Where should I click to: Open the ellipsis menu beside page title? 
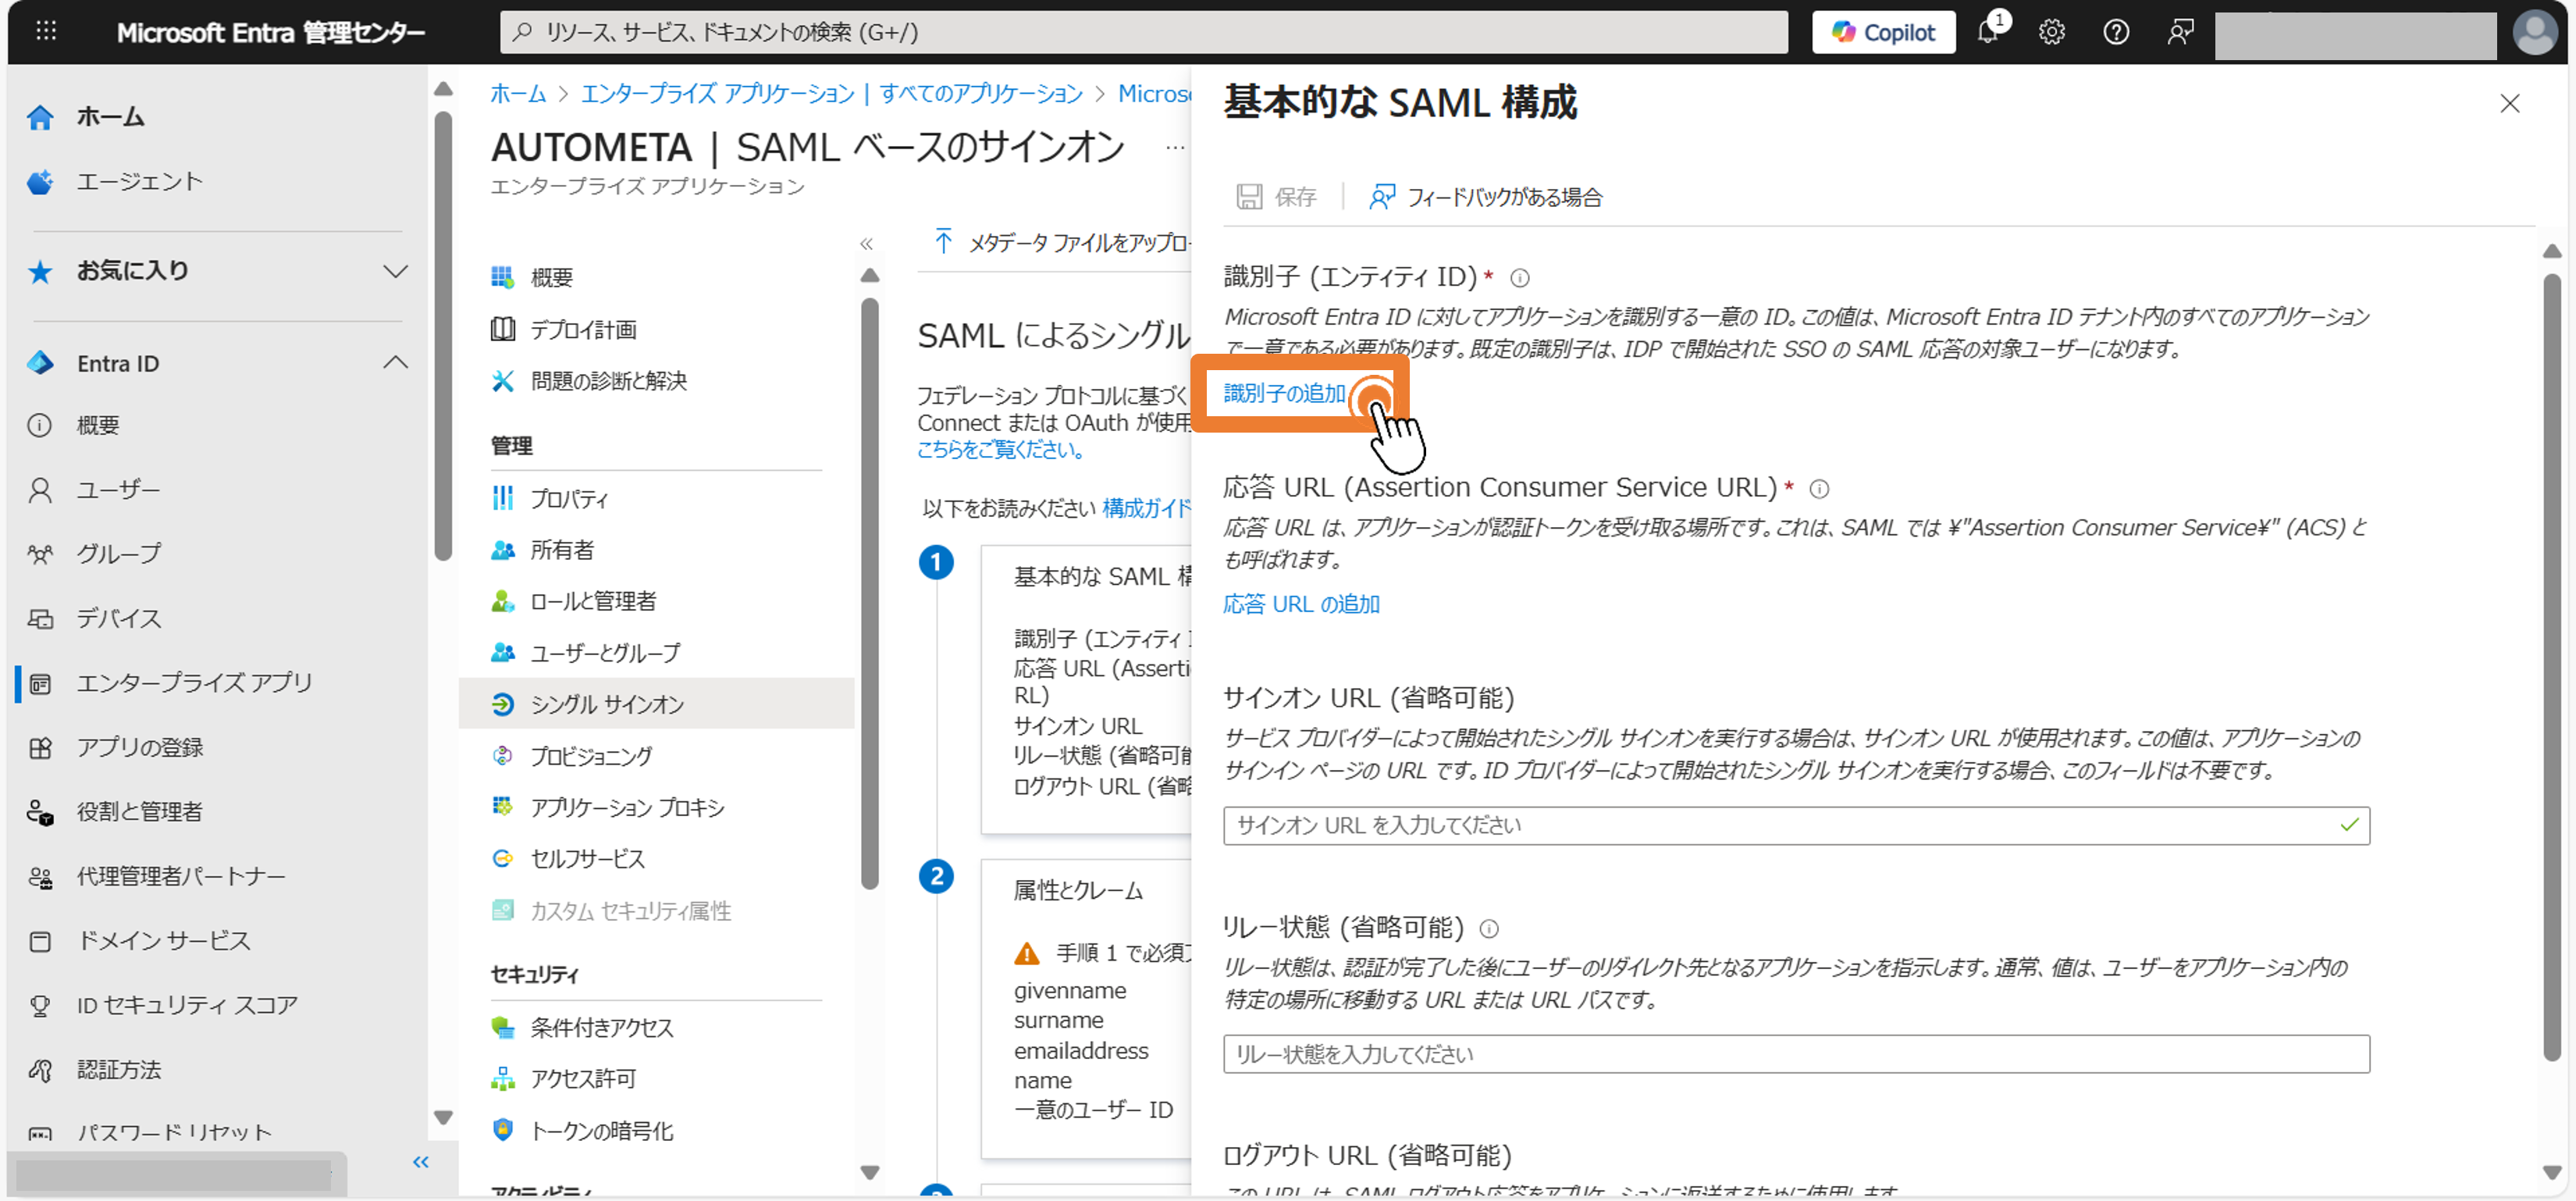click(1174, 148)
